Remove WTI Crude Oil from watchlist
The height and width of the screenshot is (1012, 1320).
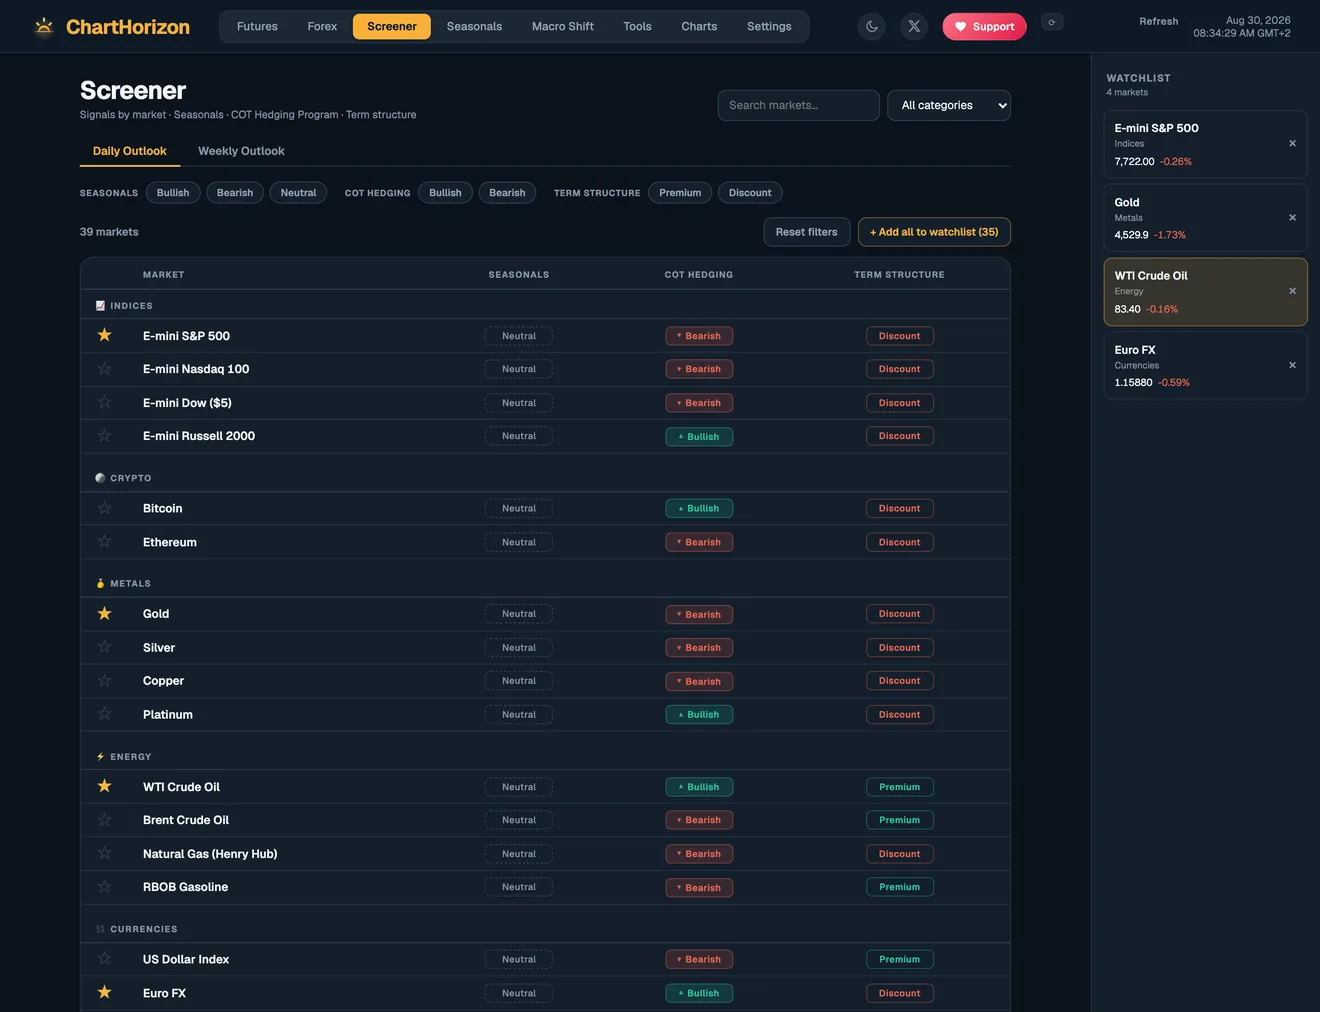[1292, 291]
